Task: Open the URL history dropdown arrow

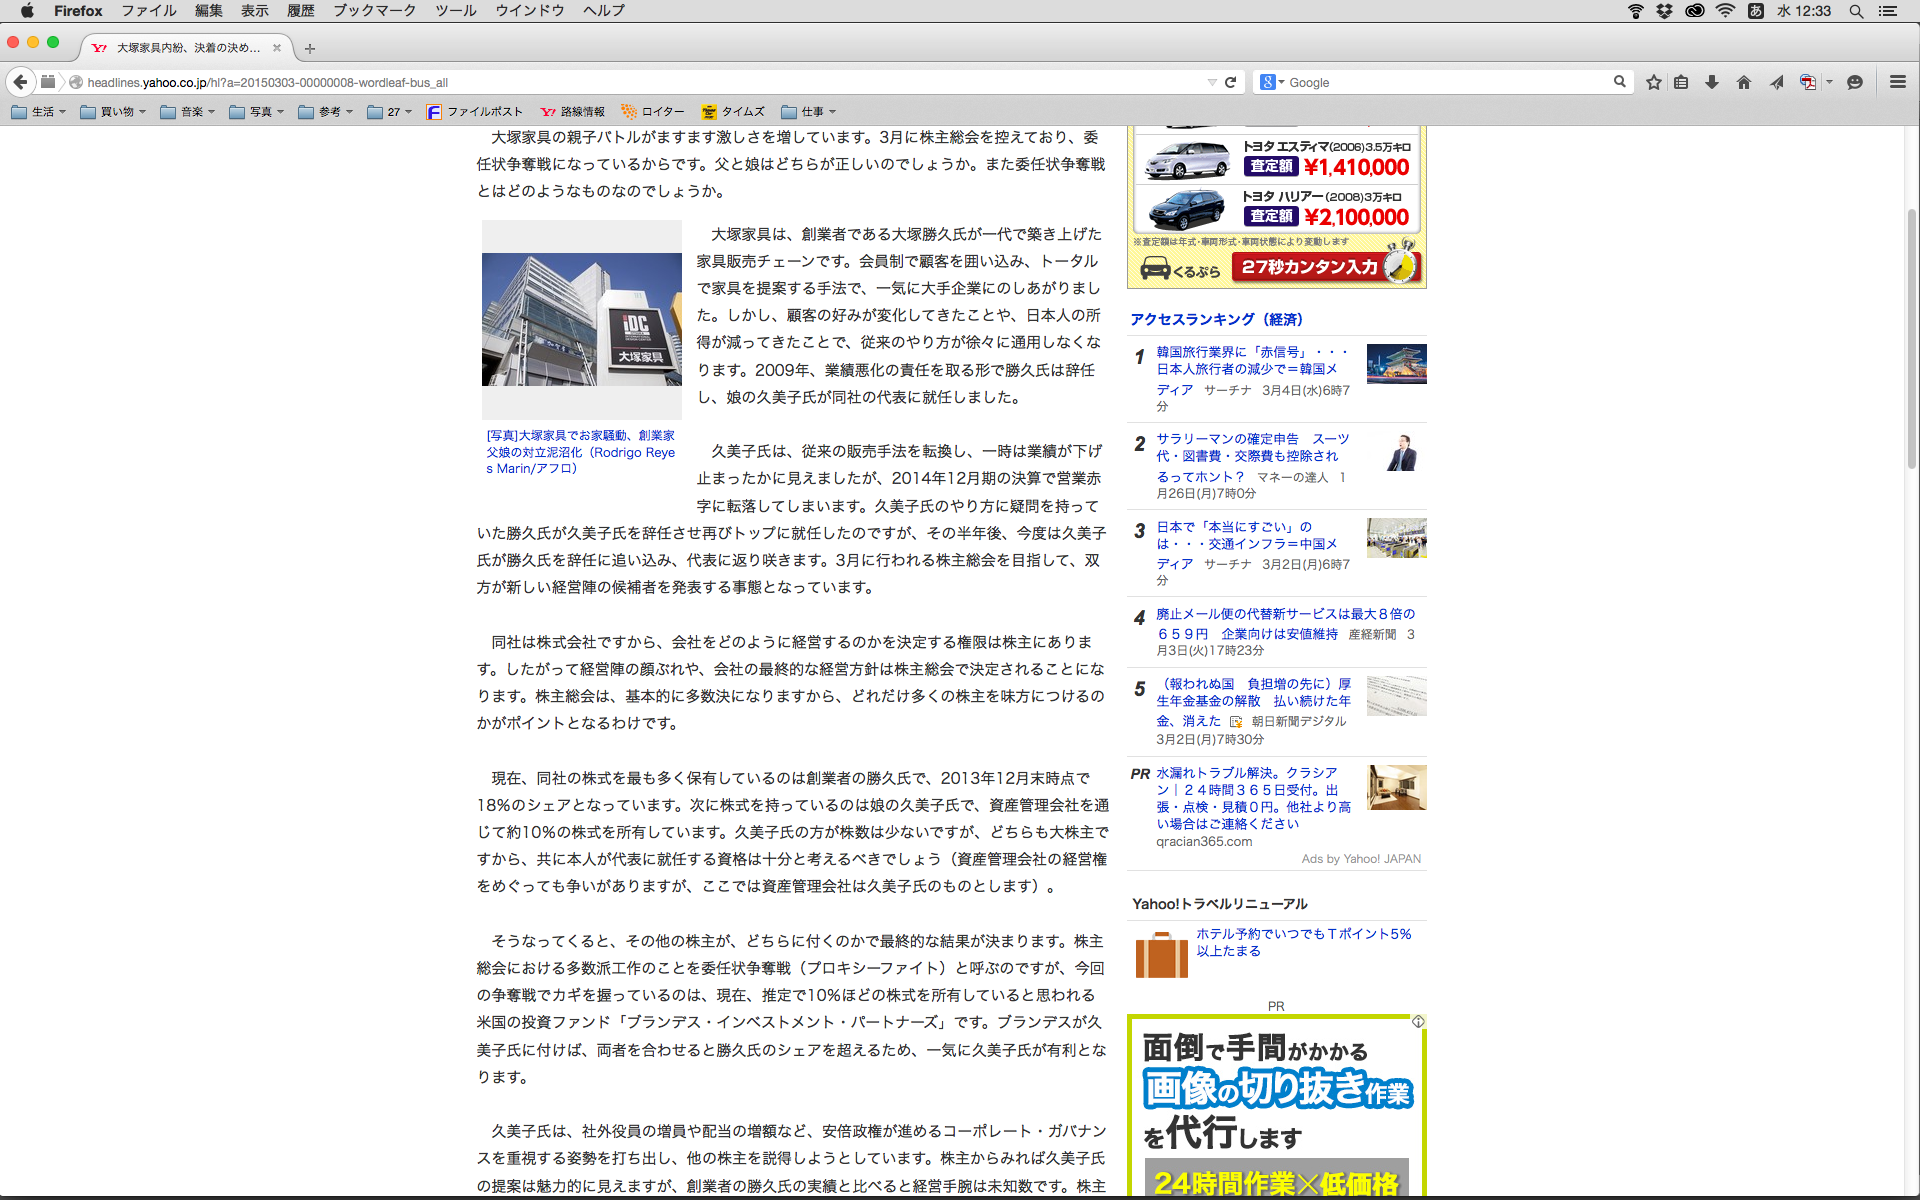Action: (x=1212, y=82)
